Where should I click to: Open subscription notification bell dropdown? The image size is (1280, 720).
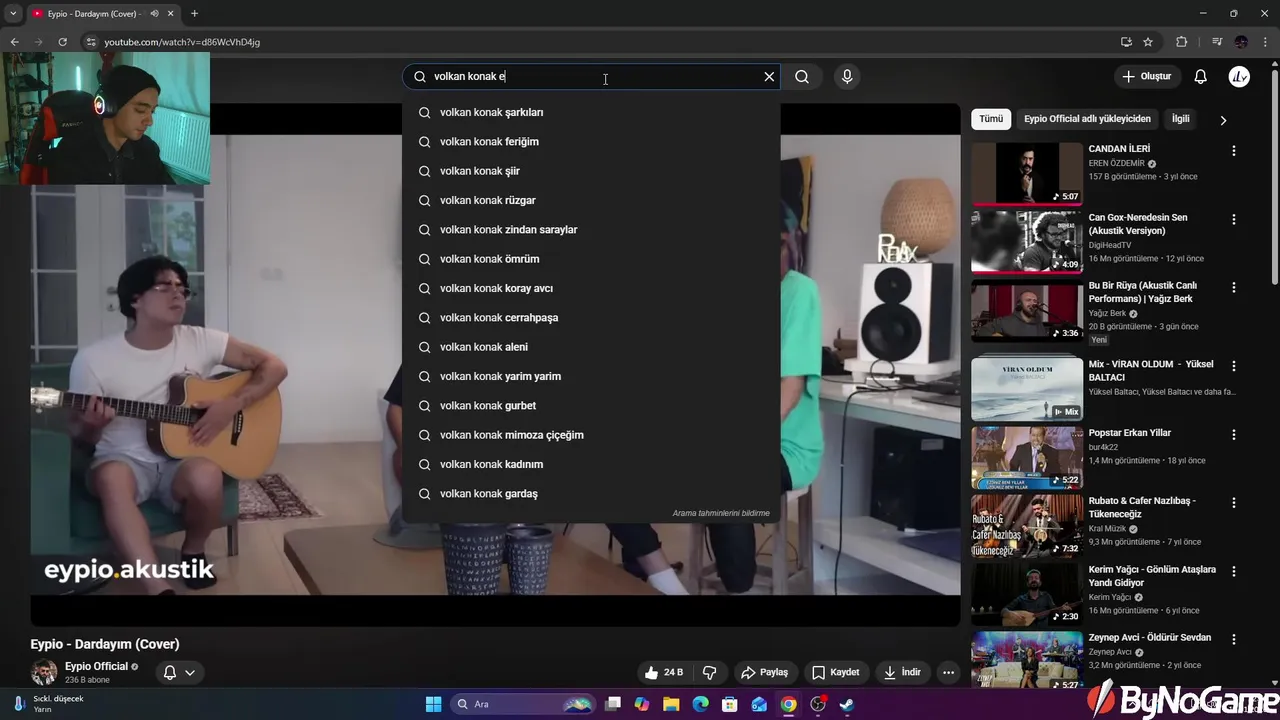coord(179,672)
